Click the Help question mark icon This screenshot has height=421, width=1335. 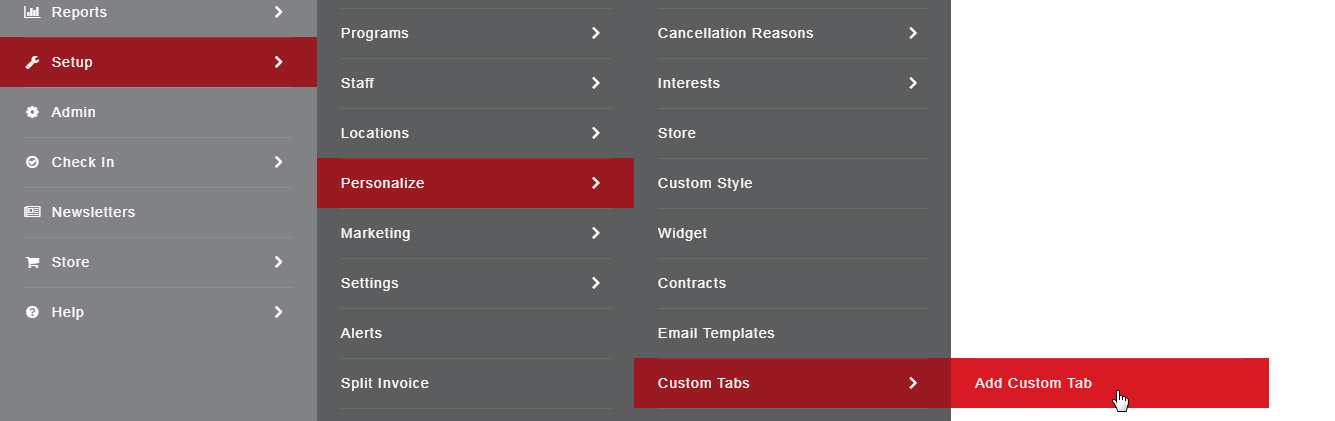(x=32, y=312)
